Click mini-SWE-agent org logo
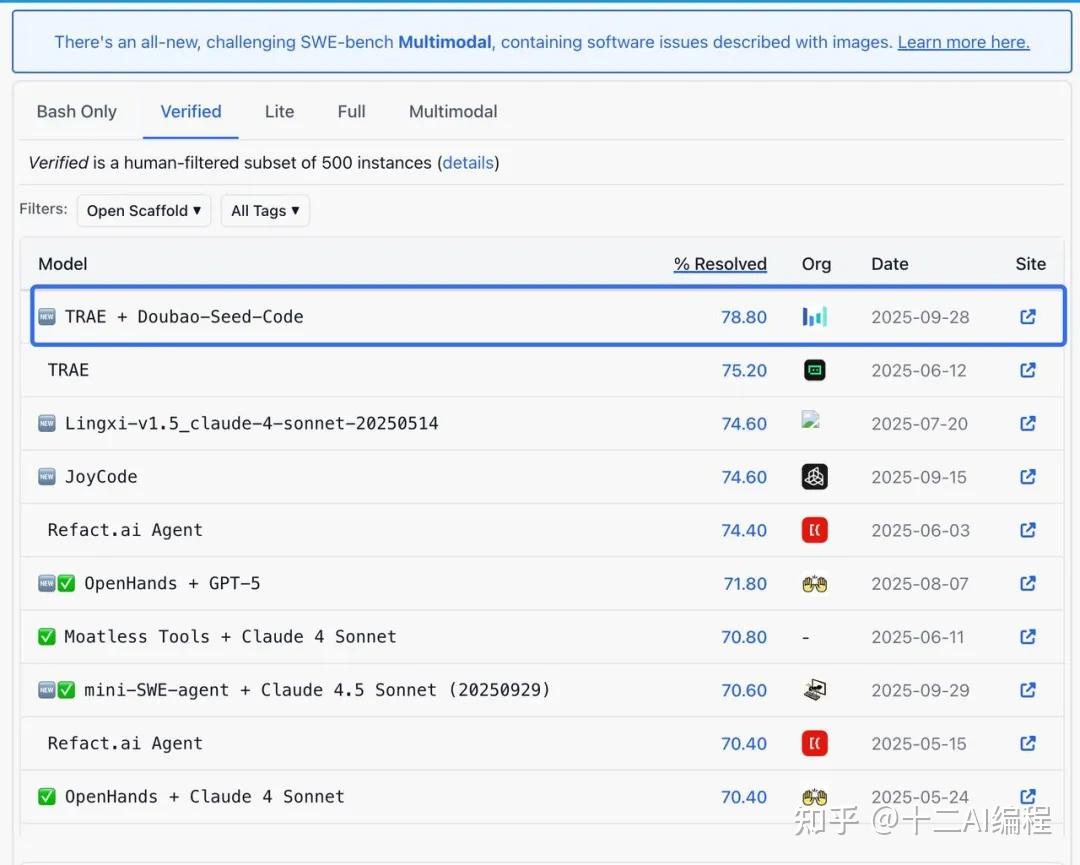The height and width of the screenshot is (865, 1080). point(815,690)
